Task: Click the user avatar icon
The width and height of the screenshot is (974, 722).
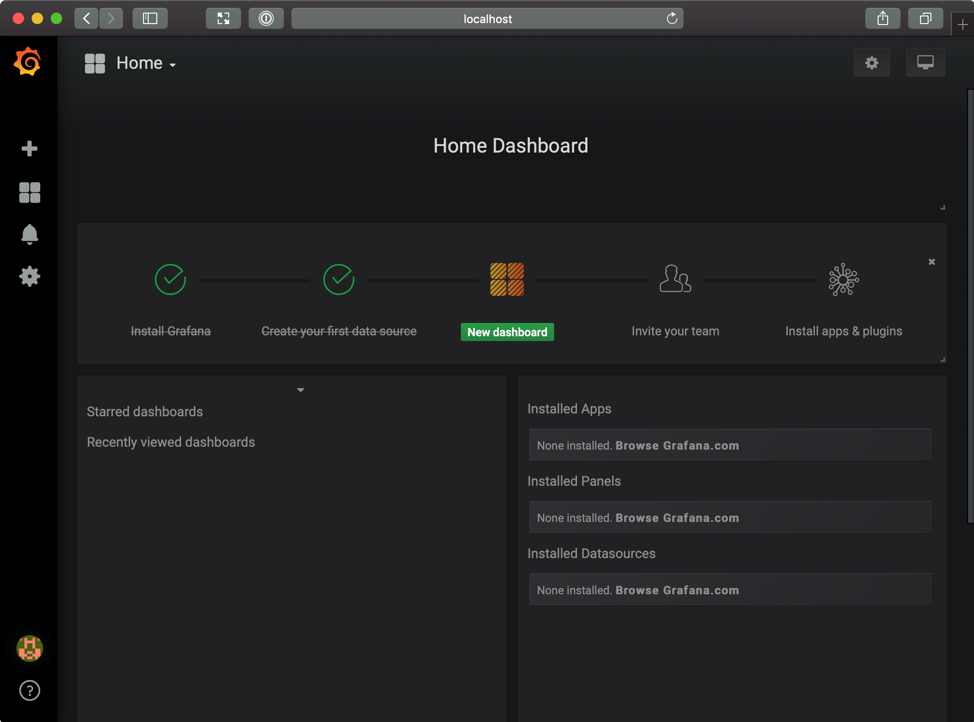Action: (x=29, y=648)
